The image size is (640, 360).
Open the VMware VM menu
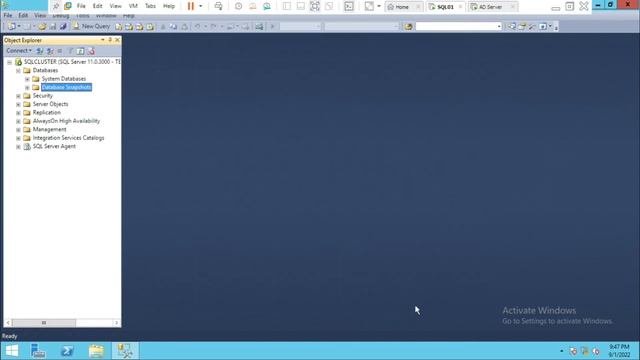pos(133,6)
